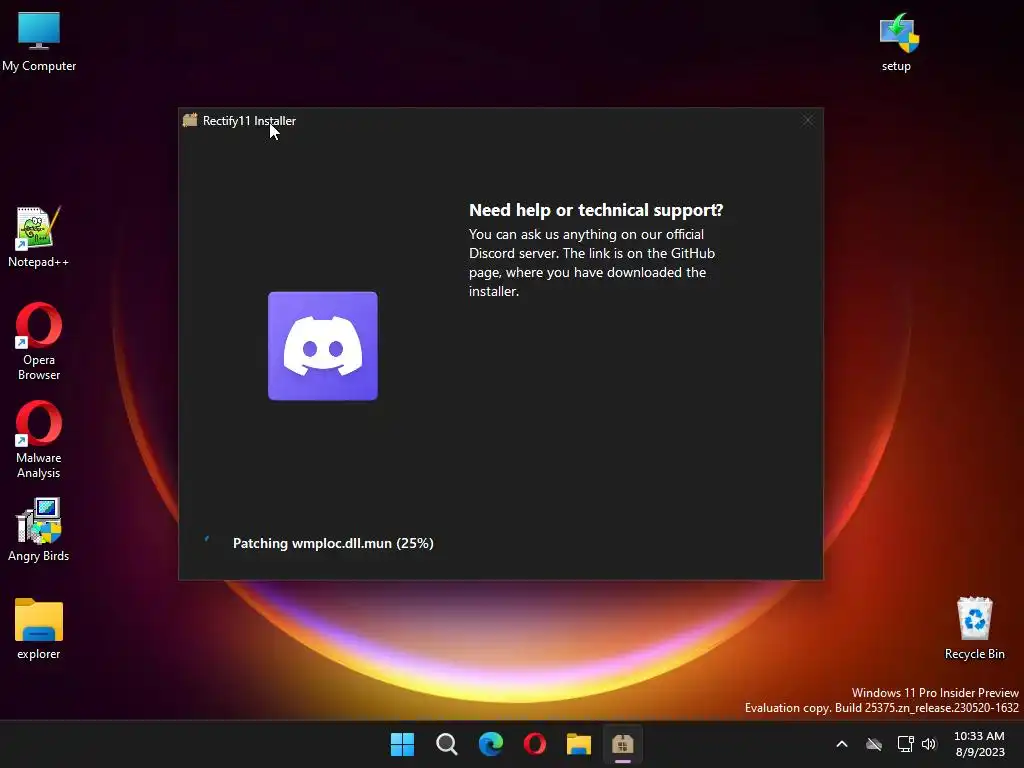Open network status tray icon
This screenshot has width=1024, height=768.
point(905,744)
